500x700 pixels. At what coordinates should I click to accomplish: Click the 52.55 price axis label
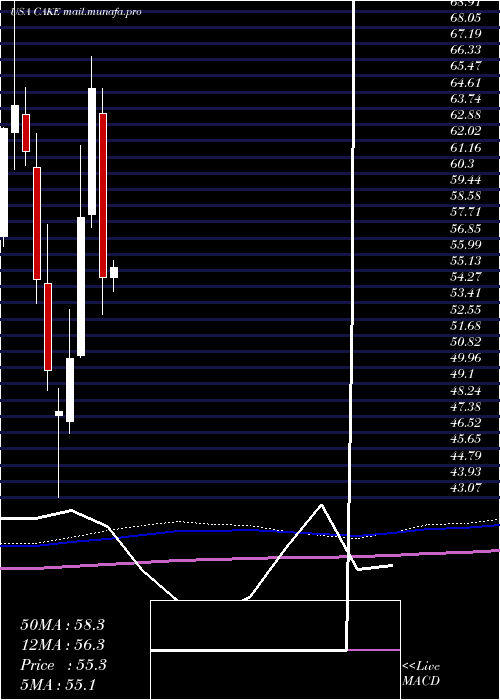pyautogui.click(x=466, y=309)
